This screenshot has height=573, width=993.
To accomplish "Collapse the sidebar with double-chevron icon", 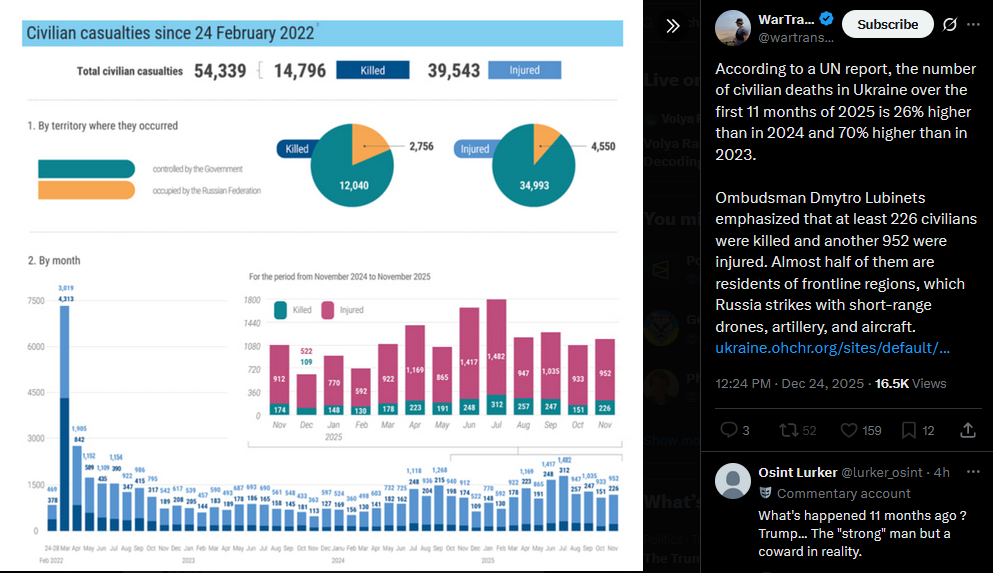I will coord(673,26).
